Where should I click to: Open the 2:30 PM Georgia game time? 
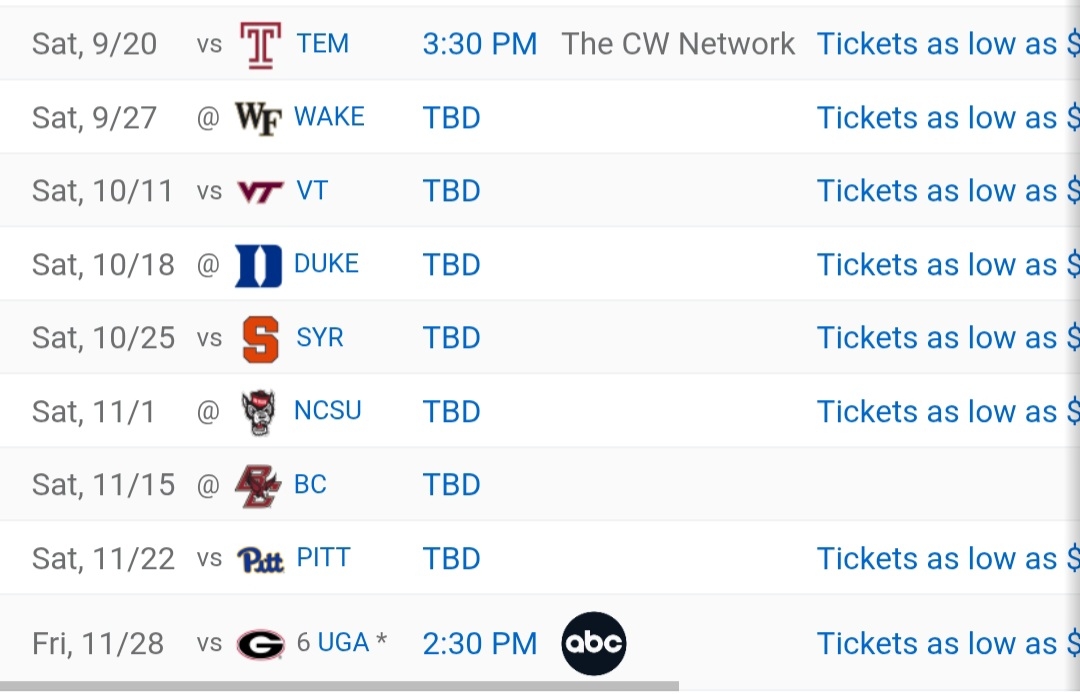[480, 644]
